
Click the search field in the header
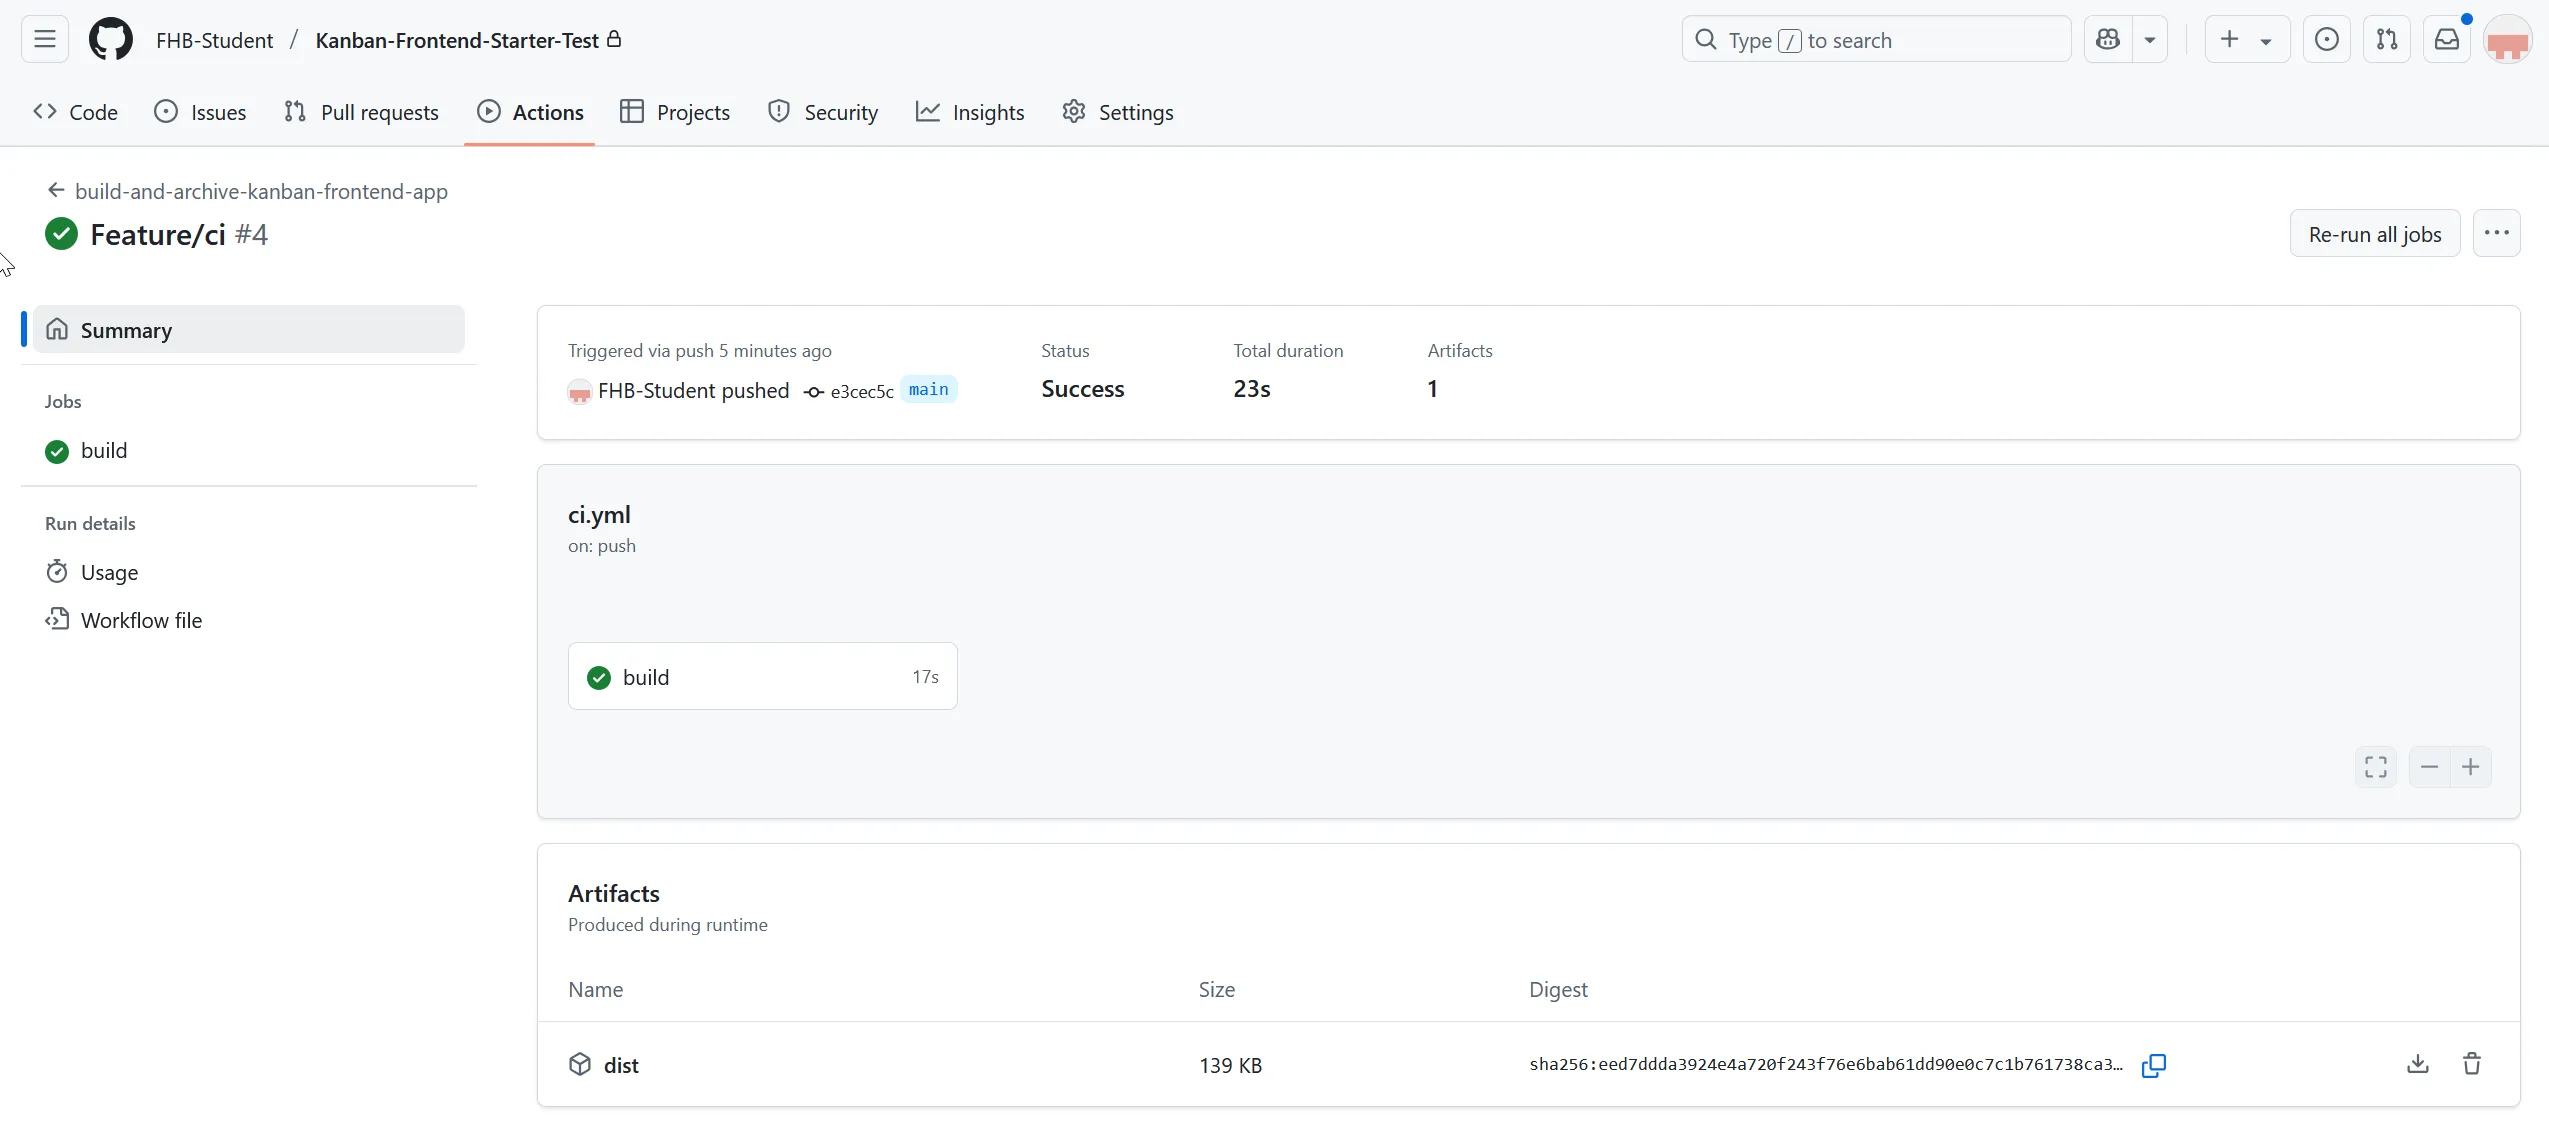(x=1875, y=39)
